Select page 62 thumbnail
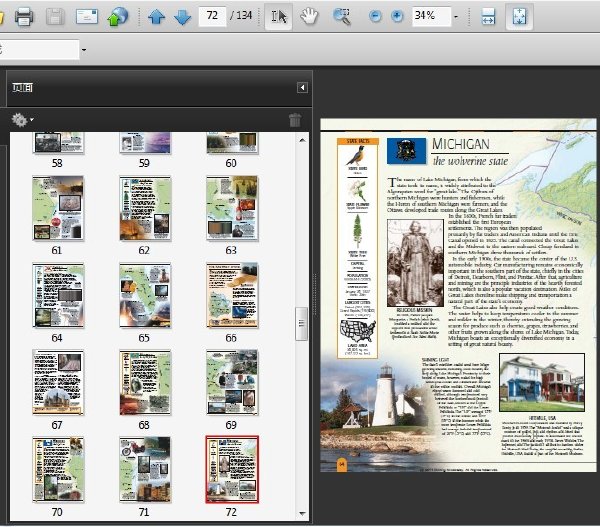600x527 pixels. pyautogui.click(x=145, y=208)
